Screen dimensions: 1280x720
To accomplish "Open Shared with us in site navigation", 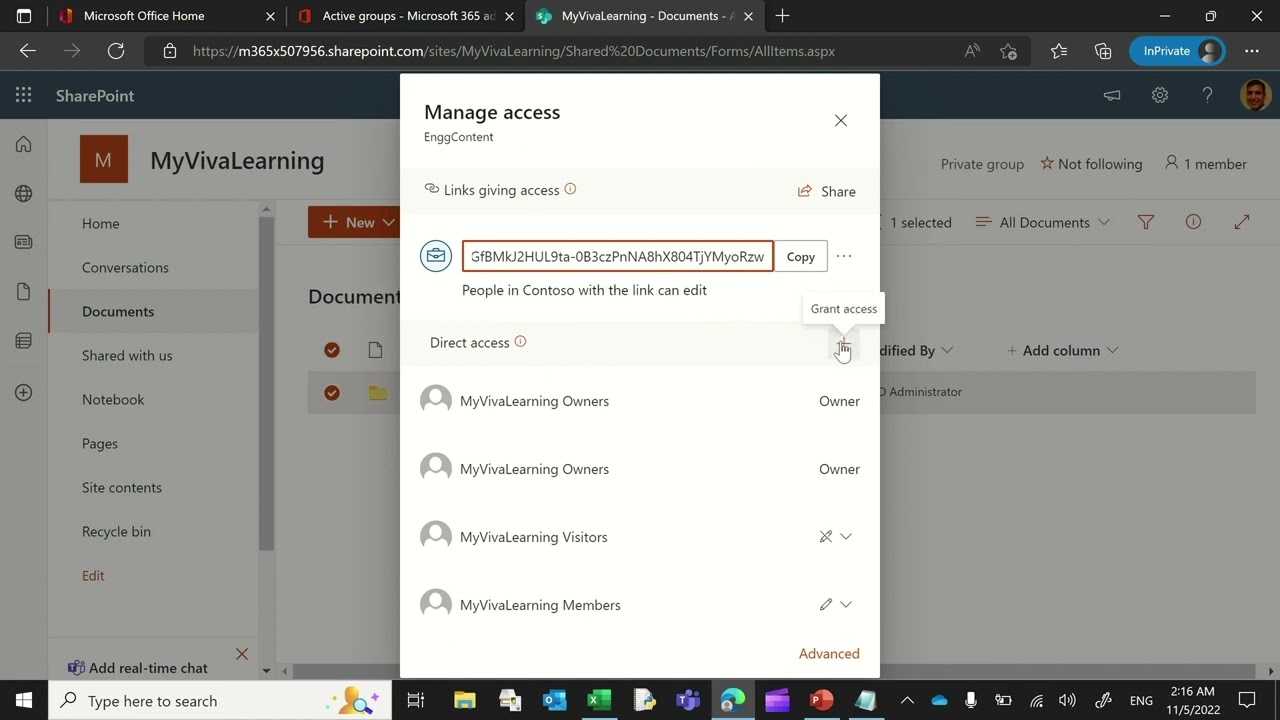I will click(x=127, y=356).
